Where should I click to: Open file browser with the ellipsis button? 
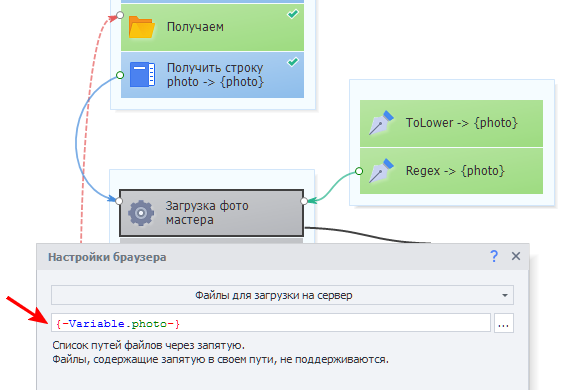[504, 323]
